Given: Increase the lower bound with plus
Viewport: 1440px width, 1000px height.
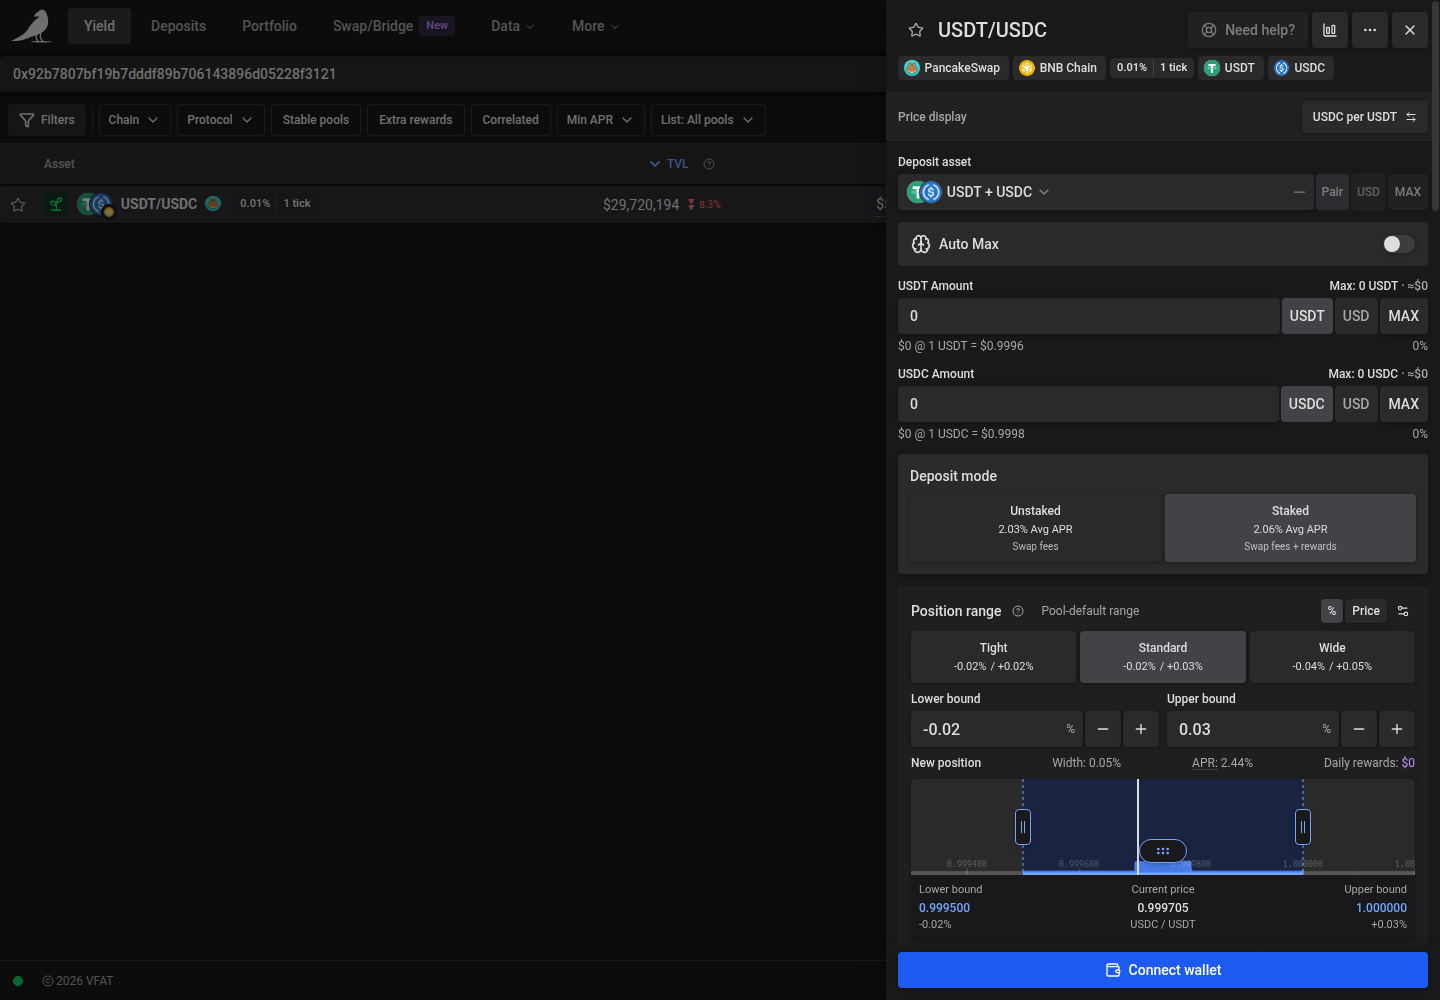Looking at the screenshot, I should click(x=1141, y=730).
